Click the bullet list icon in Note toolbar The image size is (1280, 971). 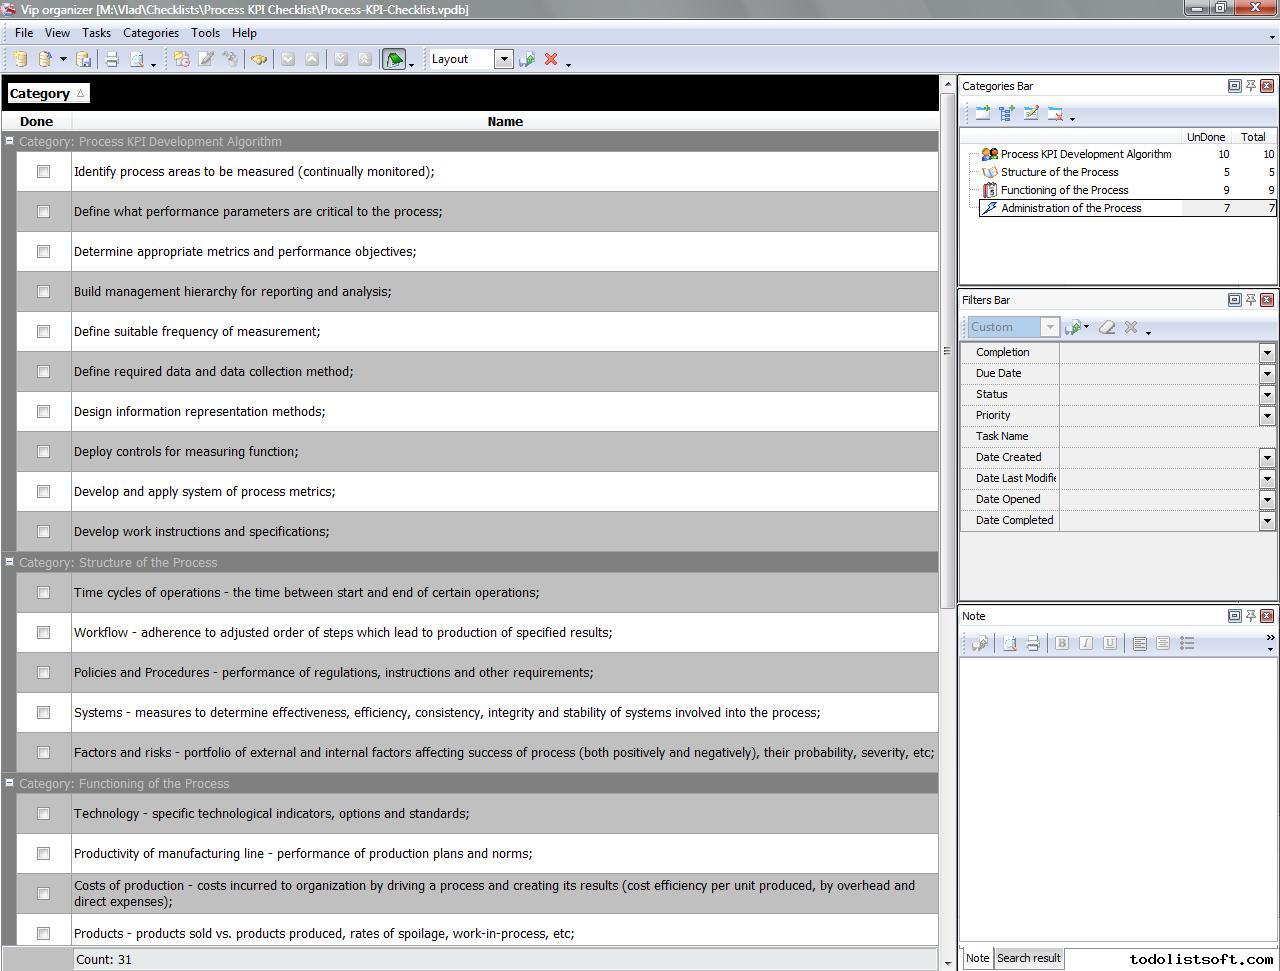coord(1187,644)
